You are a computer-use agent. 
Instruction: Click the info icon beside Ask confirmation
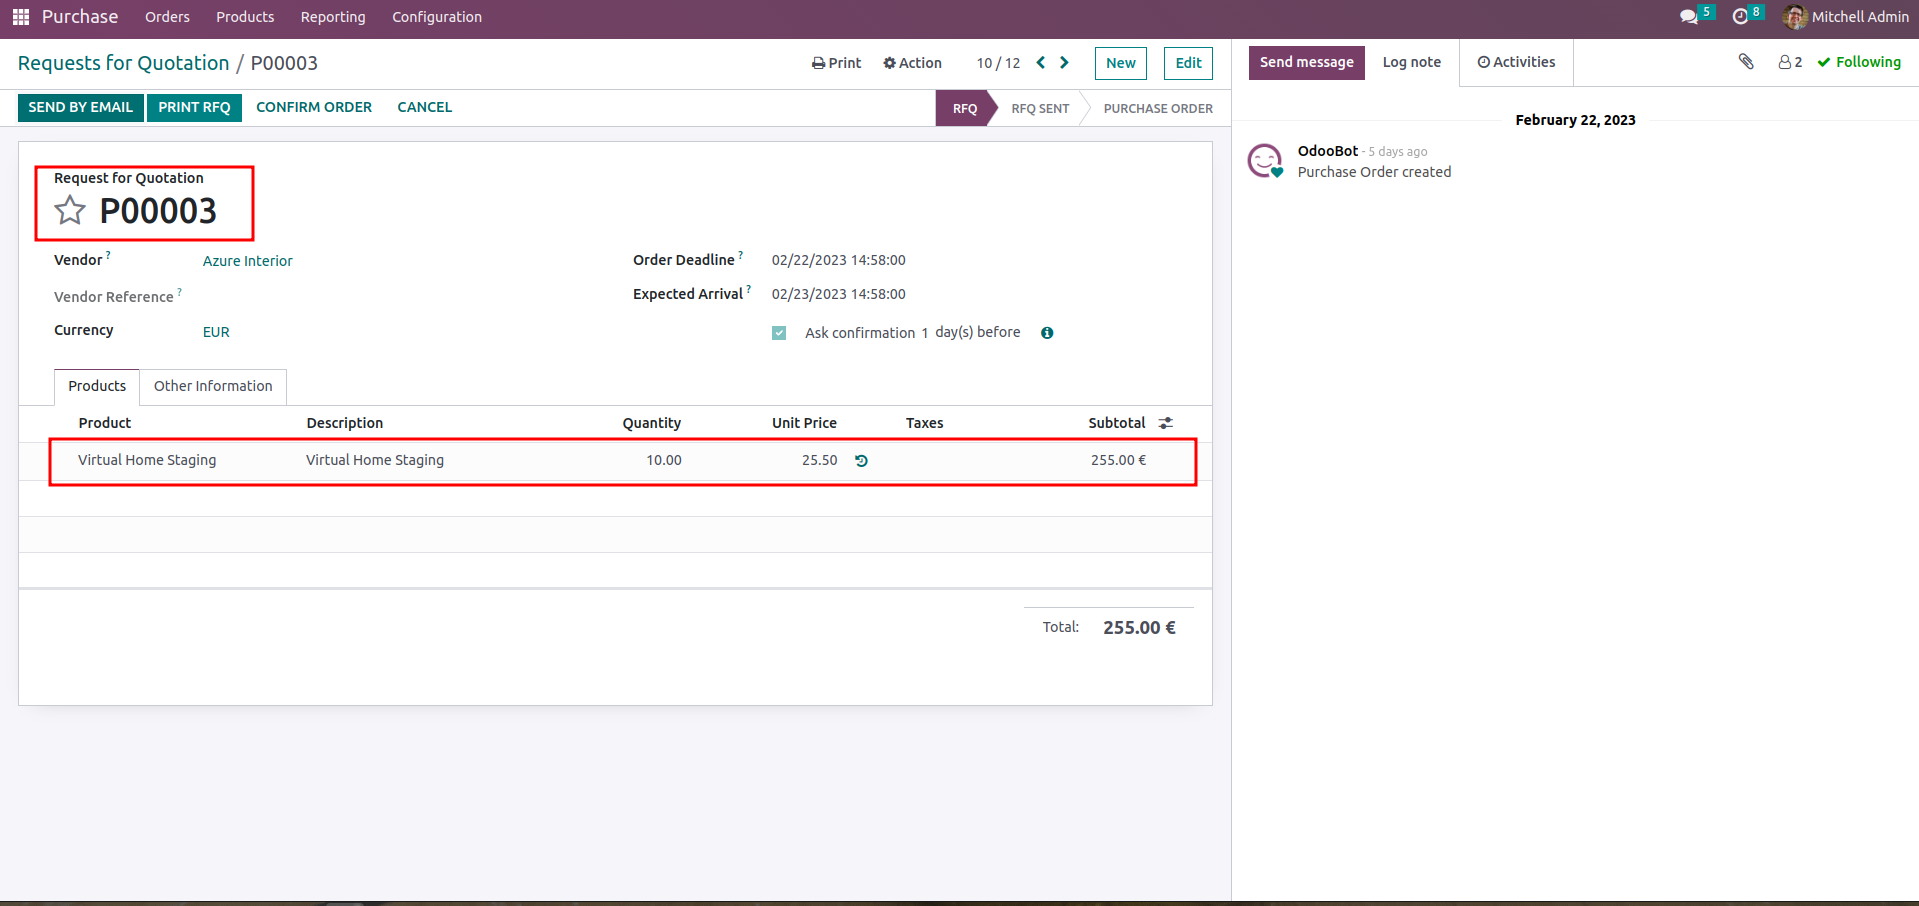click(x=1047, y=333)
